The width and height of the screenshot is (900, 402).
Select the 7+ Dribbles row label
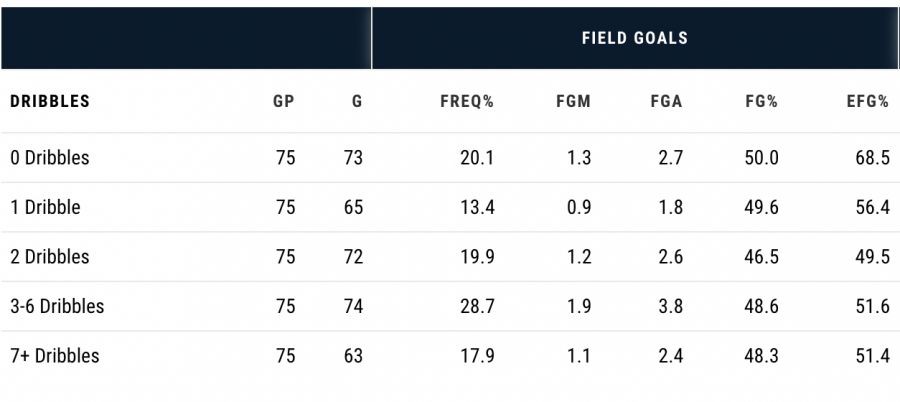(x=55, y=355)
